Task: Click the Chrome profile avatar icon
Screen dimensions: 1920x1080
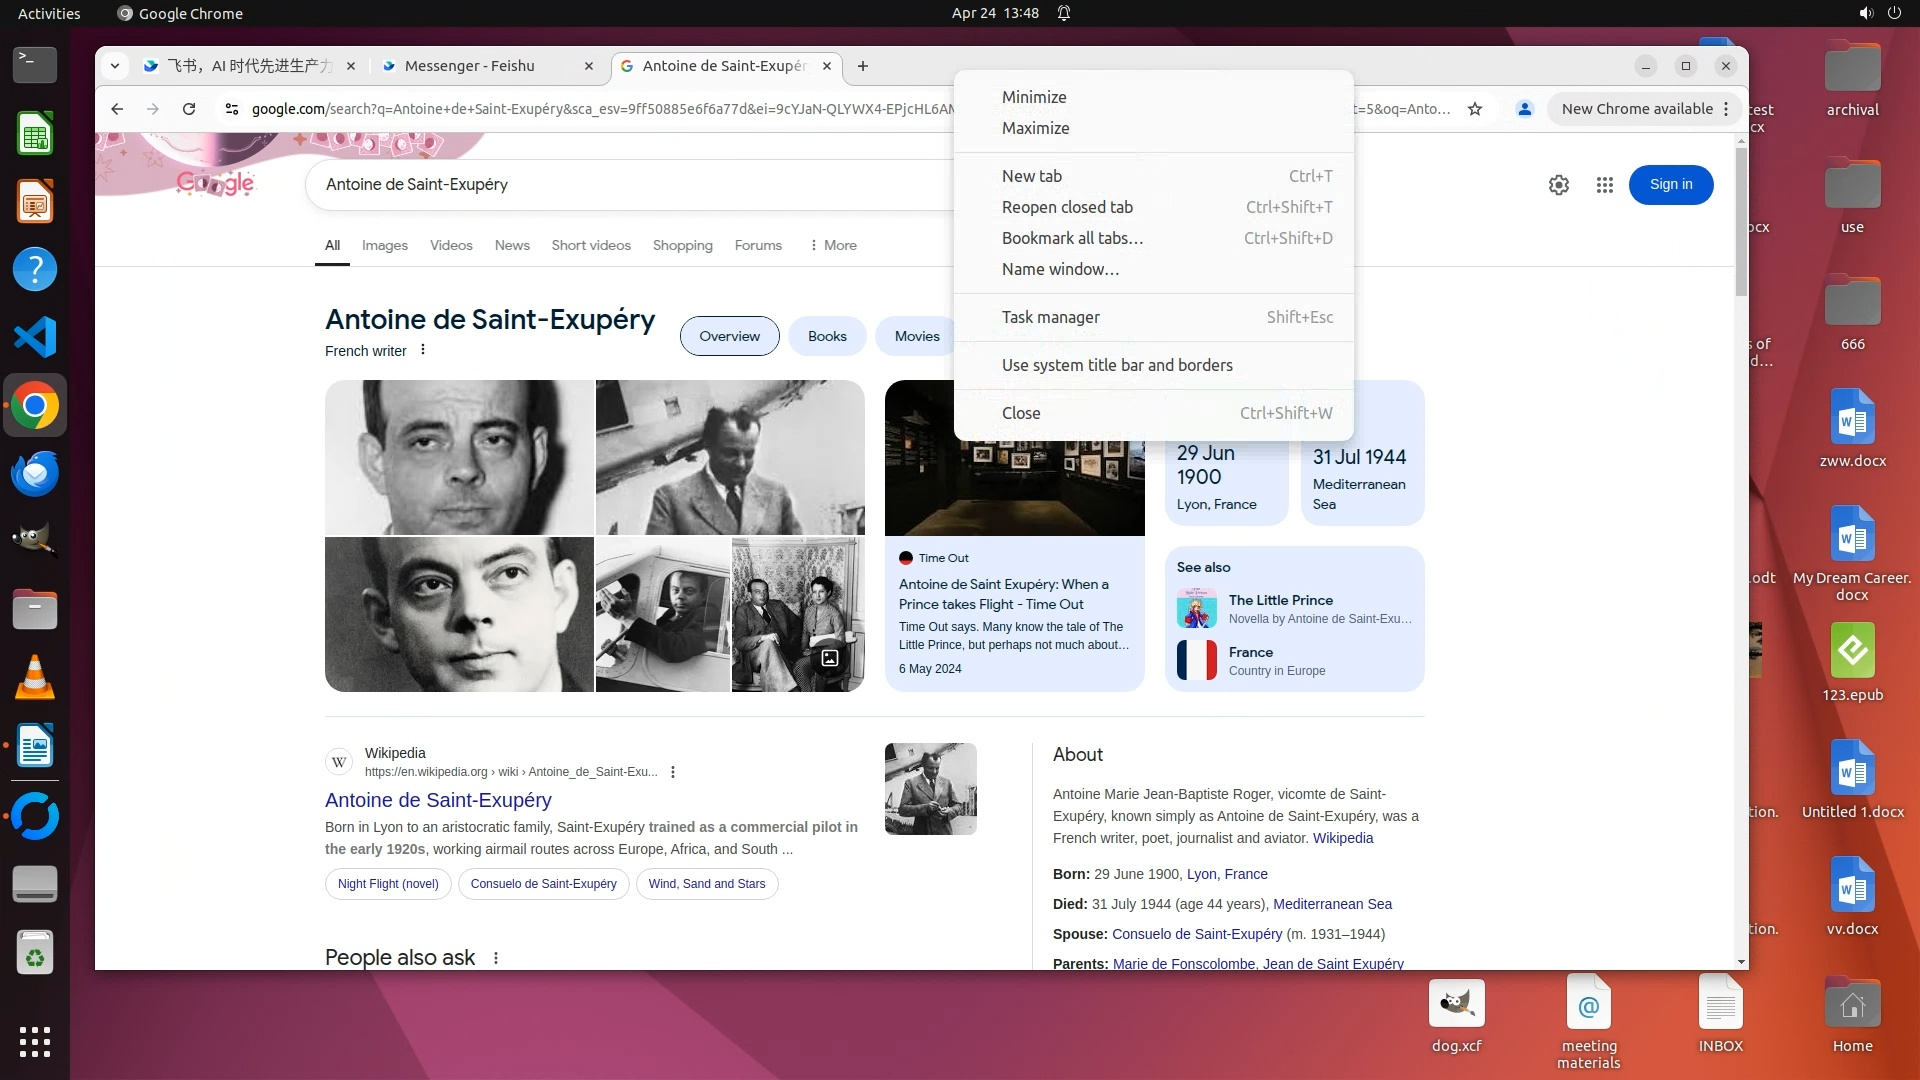Action: point(1524,109)
